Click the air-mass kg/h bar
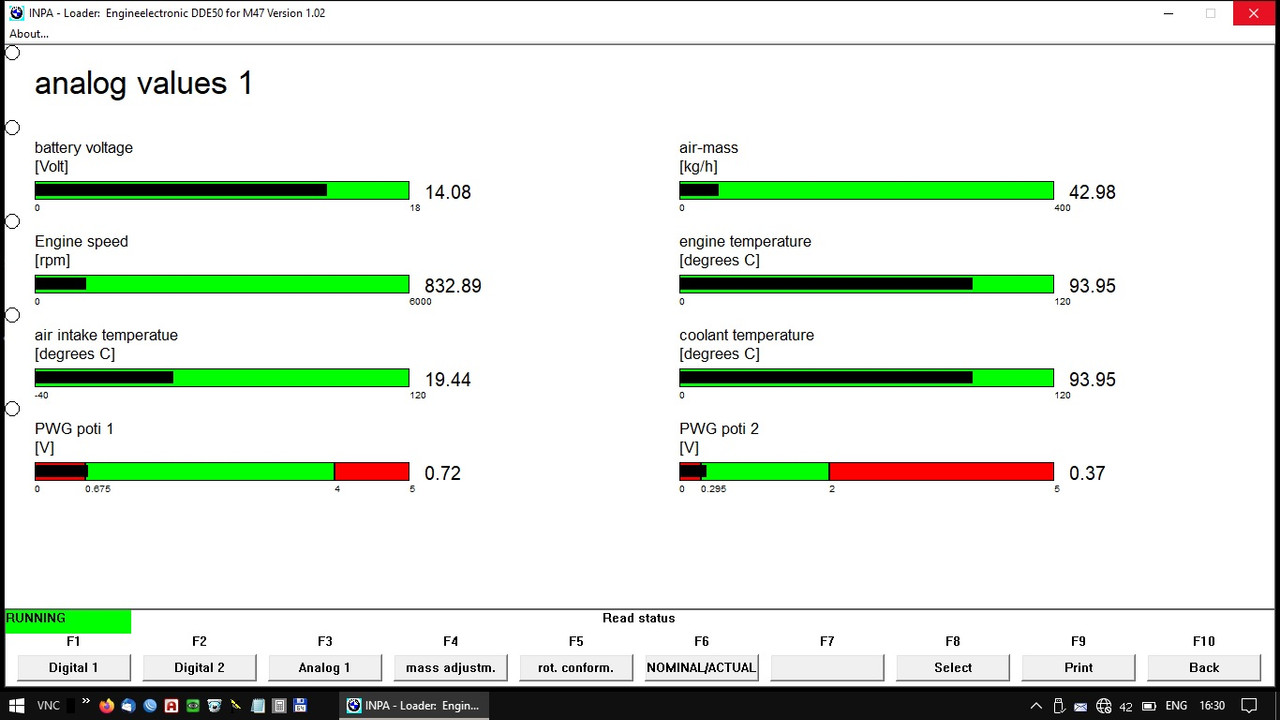 point(867,190)
